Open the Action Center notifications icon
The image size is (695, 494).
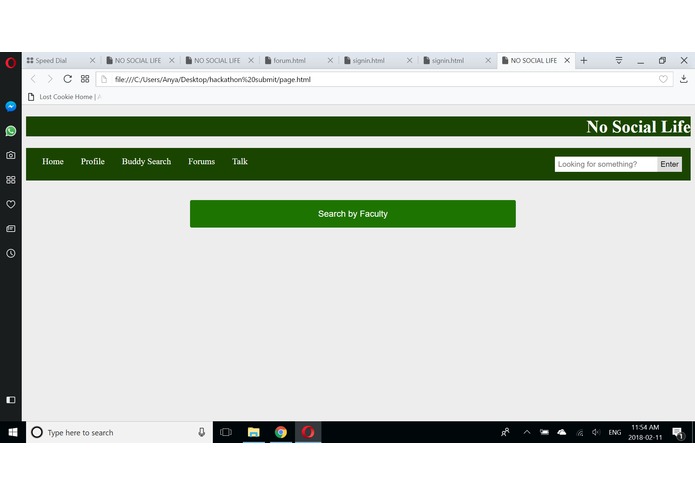click(678, 433)
